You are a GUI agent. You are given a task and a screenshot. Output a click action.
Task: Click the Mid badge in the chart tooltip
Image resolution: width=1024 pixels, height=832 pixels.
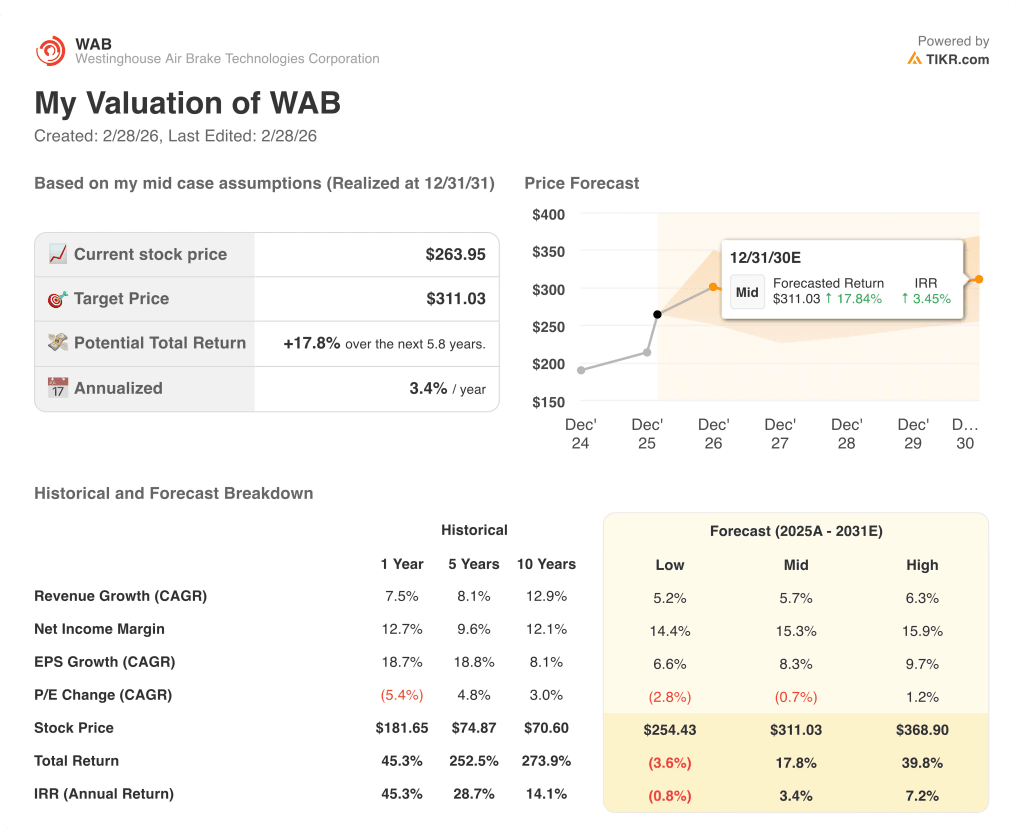[747, 292]
